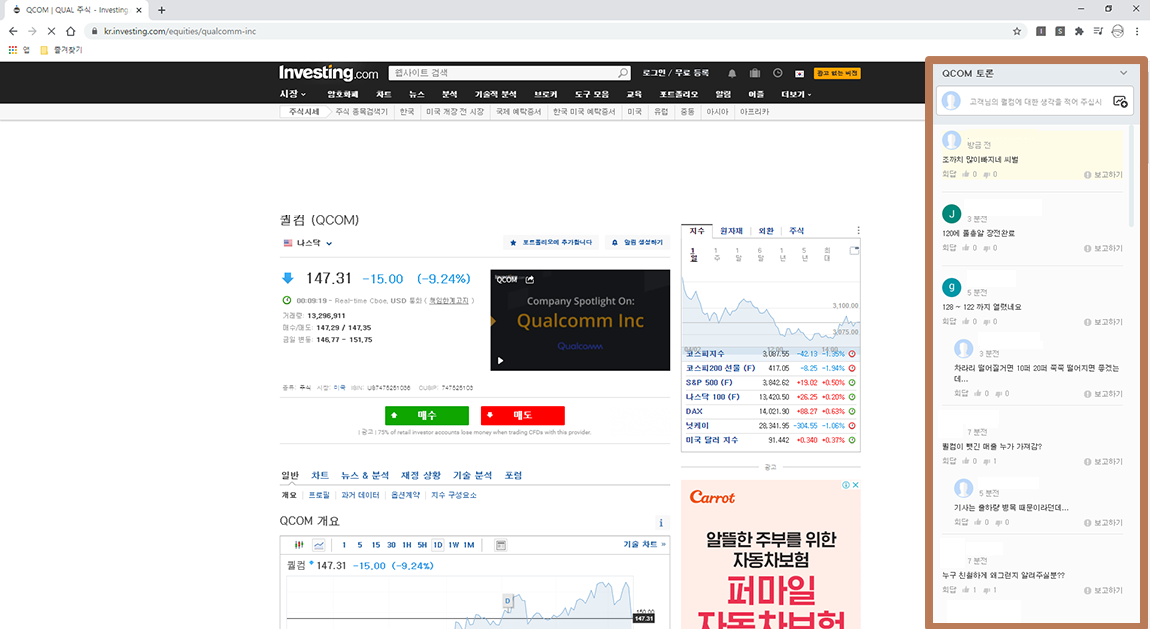Screen dimensions: 1150x629
Task: Click the search magnifier icon in Investing header
Action: [623, 73]
